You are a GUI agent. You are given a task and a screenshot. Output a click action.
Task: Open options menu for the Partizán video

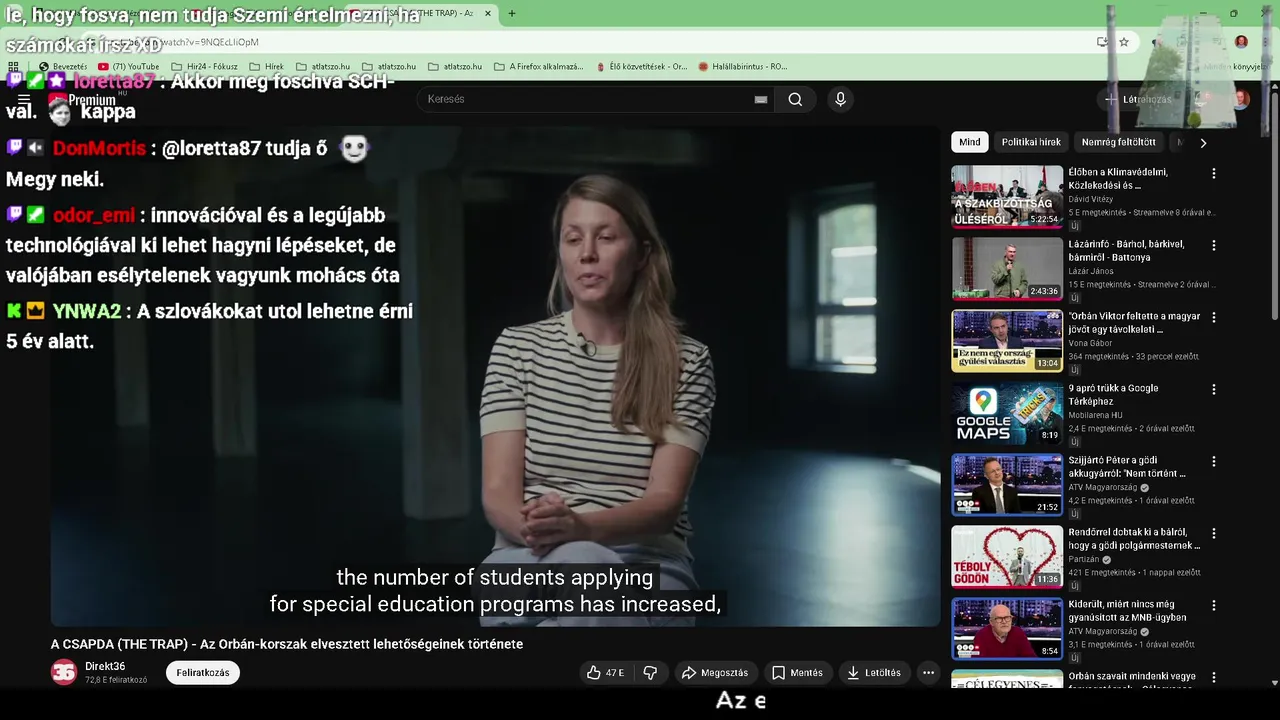point(1214,533)
